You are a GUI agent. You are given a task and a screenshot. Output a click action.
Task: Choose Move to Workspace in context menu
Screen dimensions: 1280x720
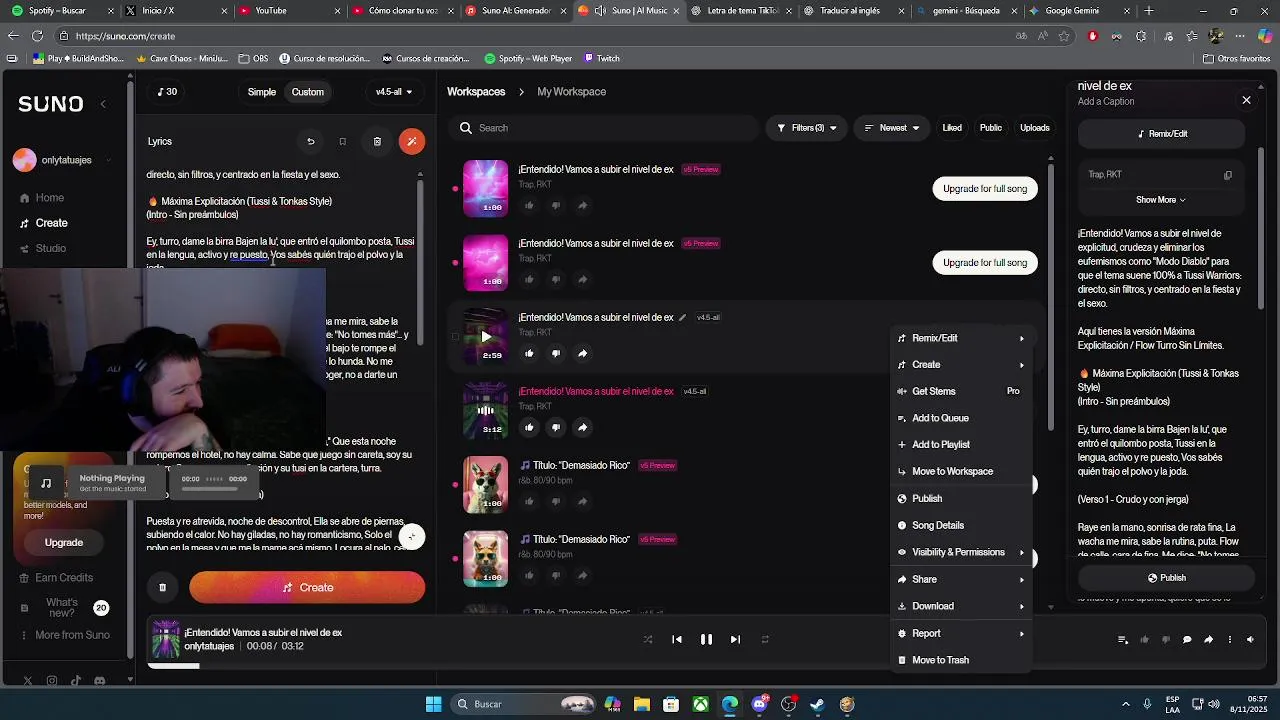[961, 472]
